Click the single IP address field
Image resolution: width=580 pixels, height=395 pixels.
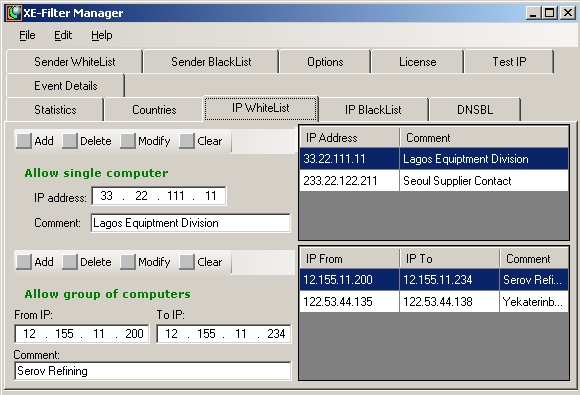point(159,196)
